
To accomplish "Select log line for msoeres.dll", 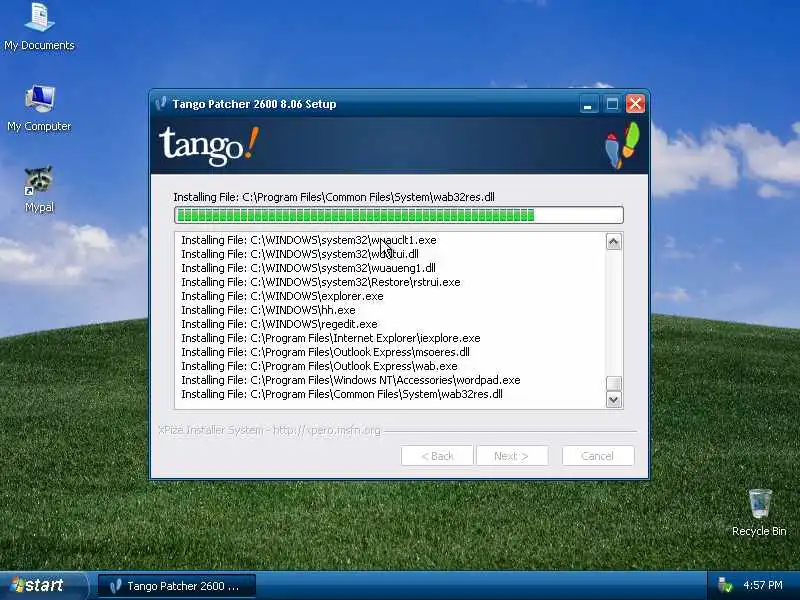I will click(x=326, y=352).
